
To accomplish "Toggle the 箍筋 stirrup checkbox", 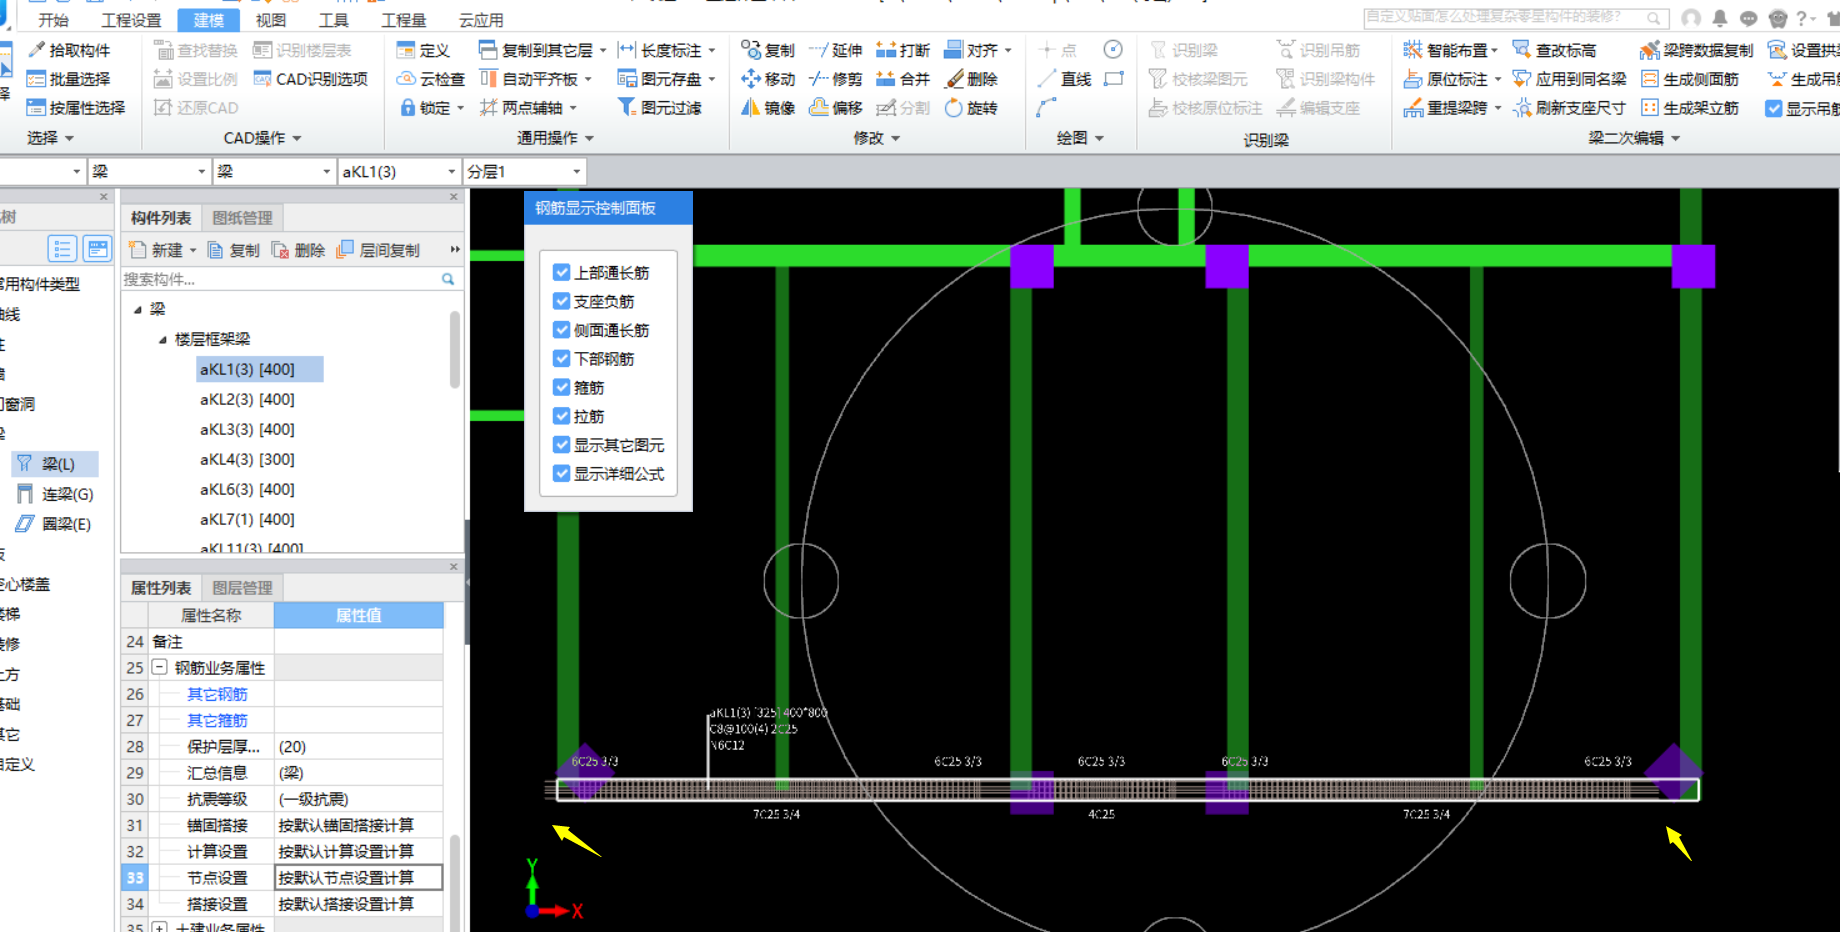I will 561,387.
